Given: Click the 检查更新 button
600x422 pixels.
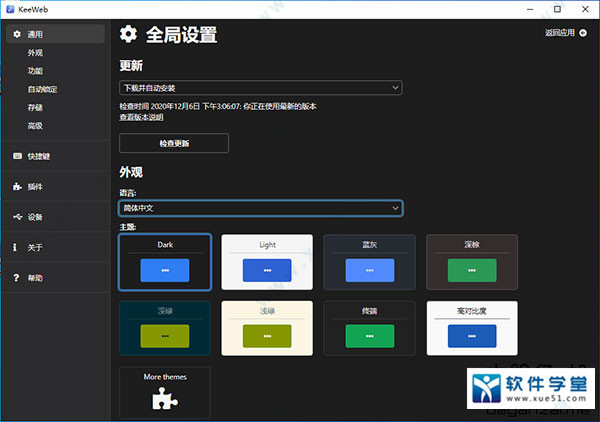Looking at the screenshot, I should point(174,143).
